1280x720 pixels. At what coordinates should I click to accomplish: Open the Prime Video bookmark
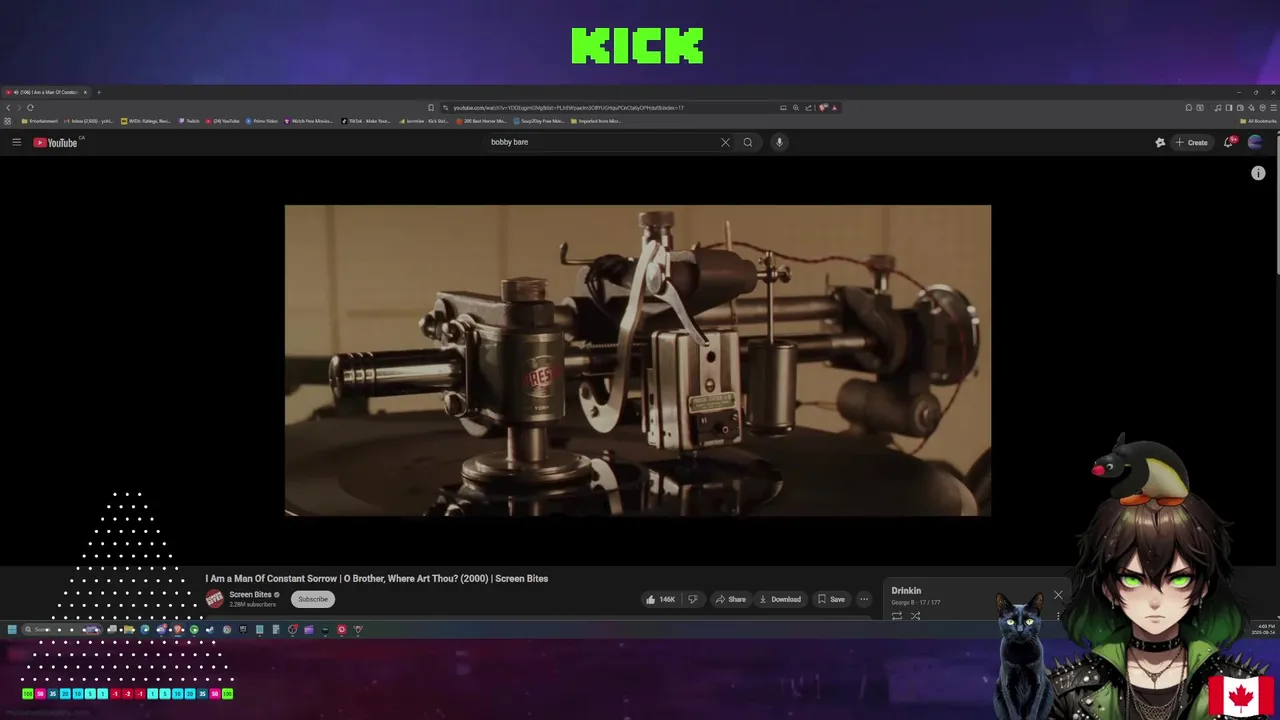pyautogui.click(x=262, y=121)
